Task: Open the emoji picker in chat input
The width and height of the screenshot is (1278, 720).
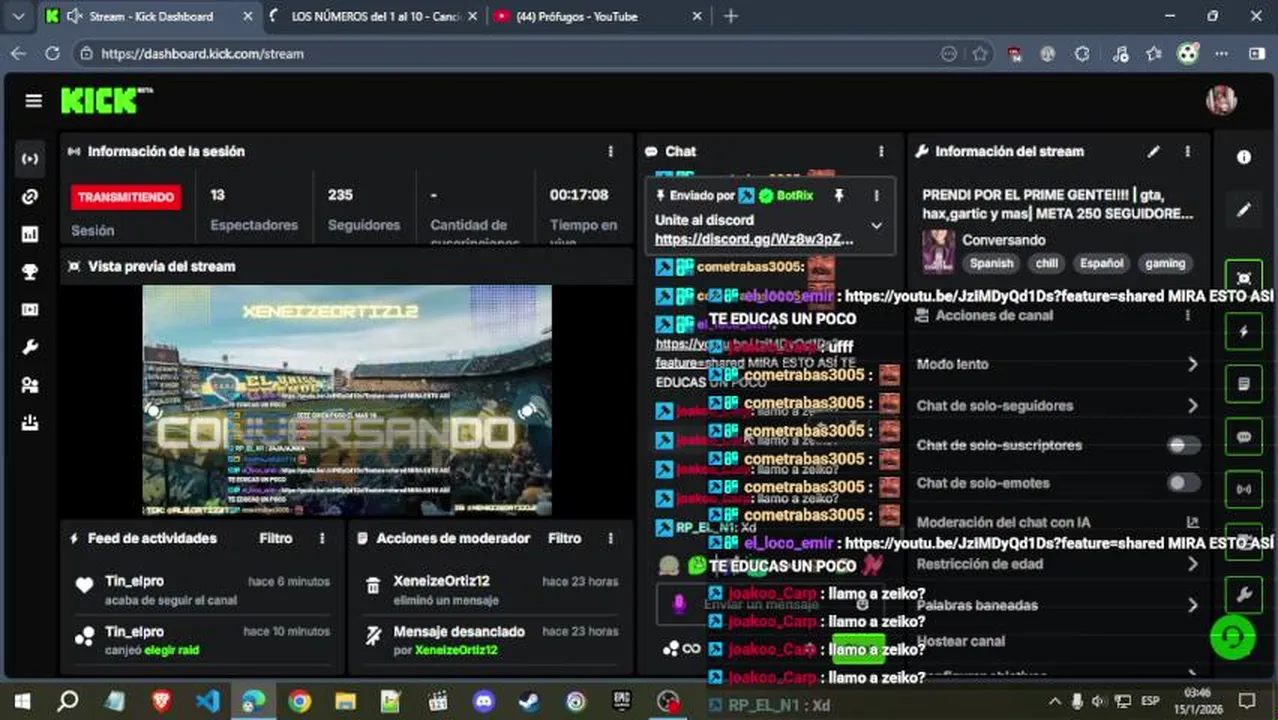Action: [x=862, y=604]
